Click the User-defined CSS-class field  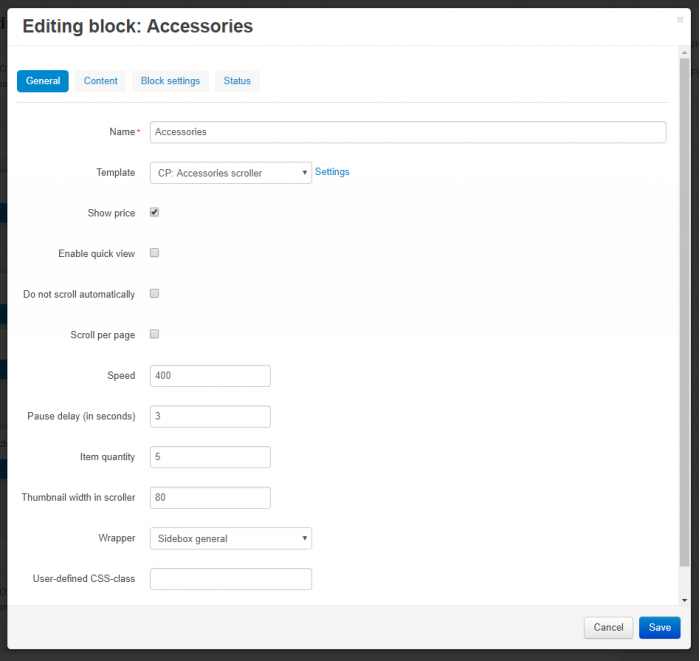(231, 579)
